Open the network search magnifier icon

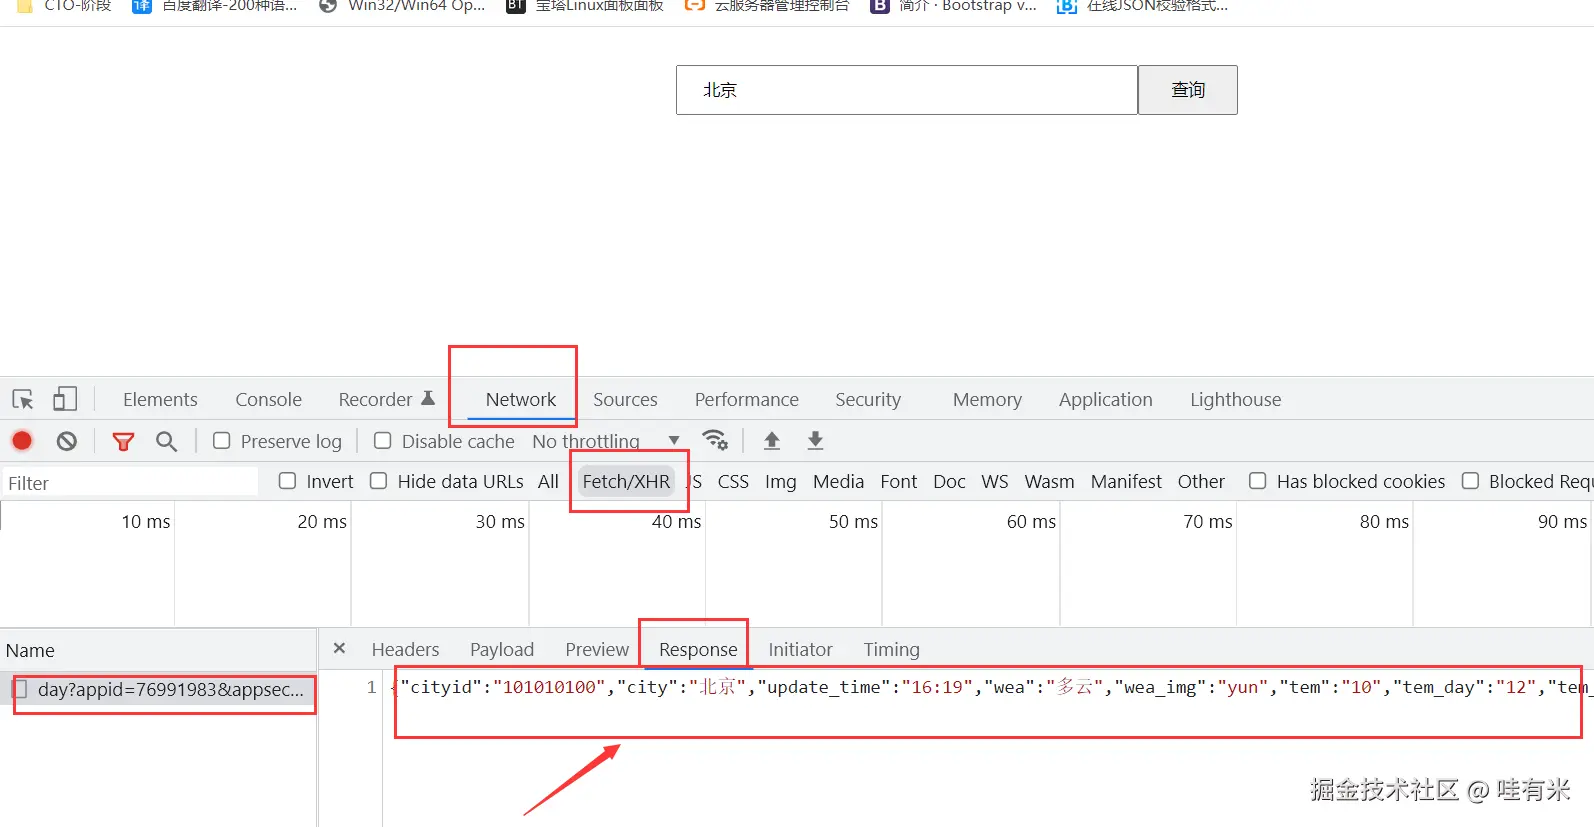167,441
